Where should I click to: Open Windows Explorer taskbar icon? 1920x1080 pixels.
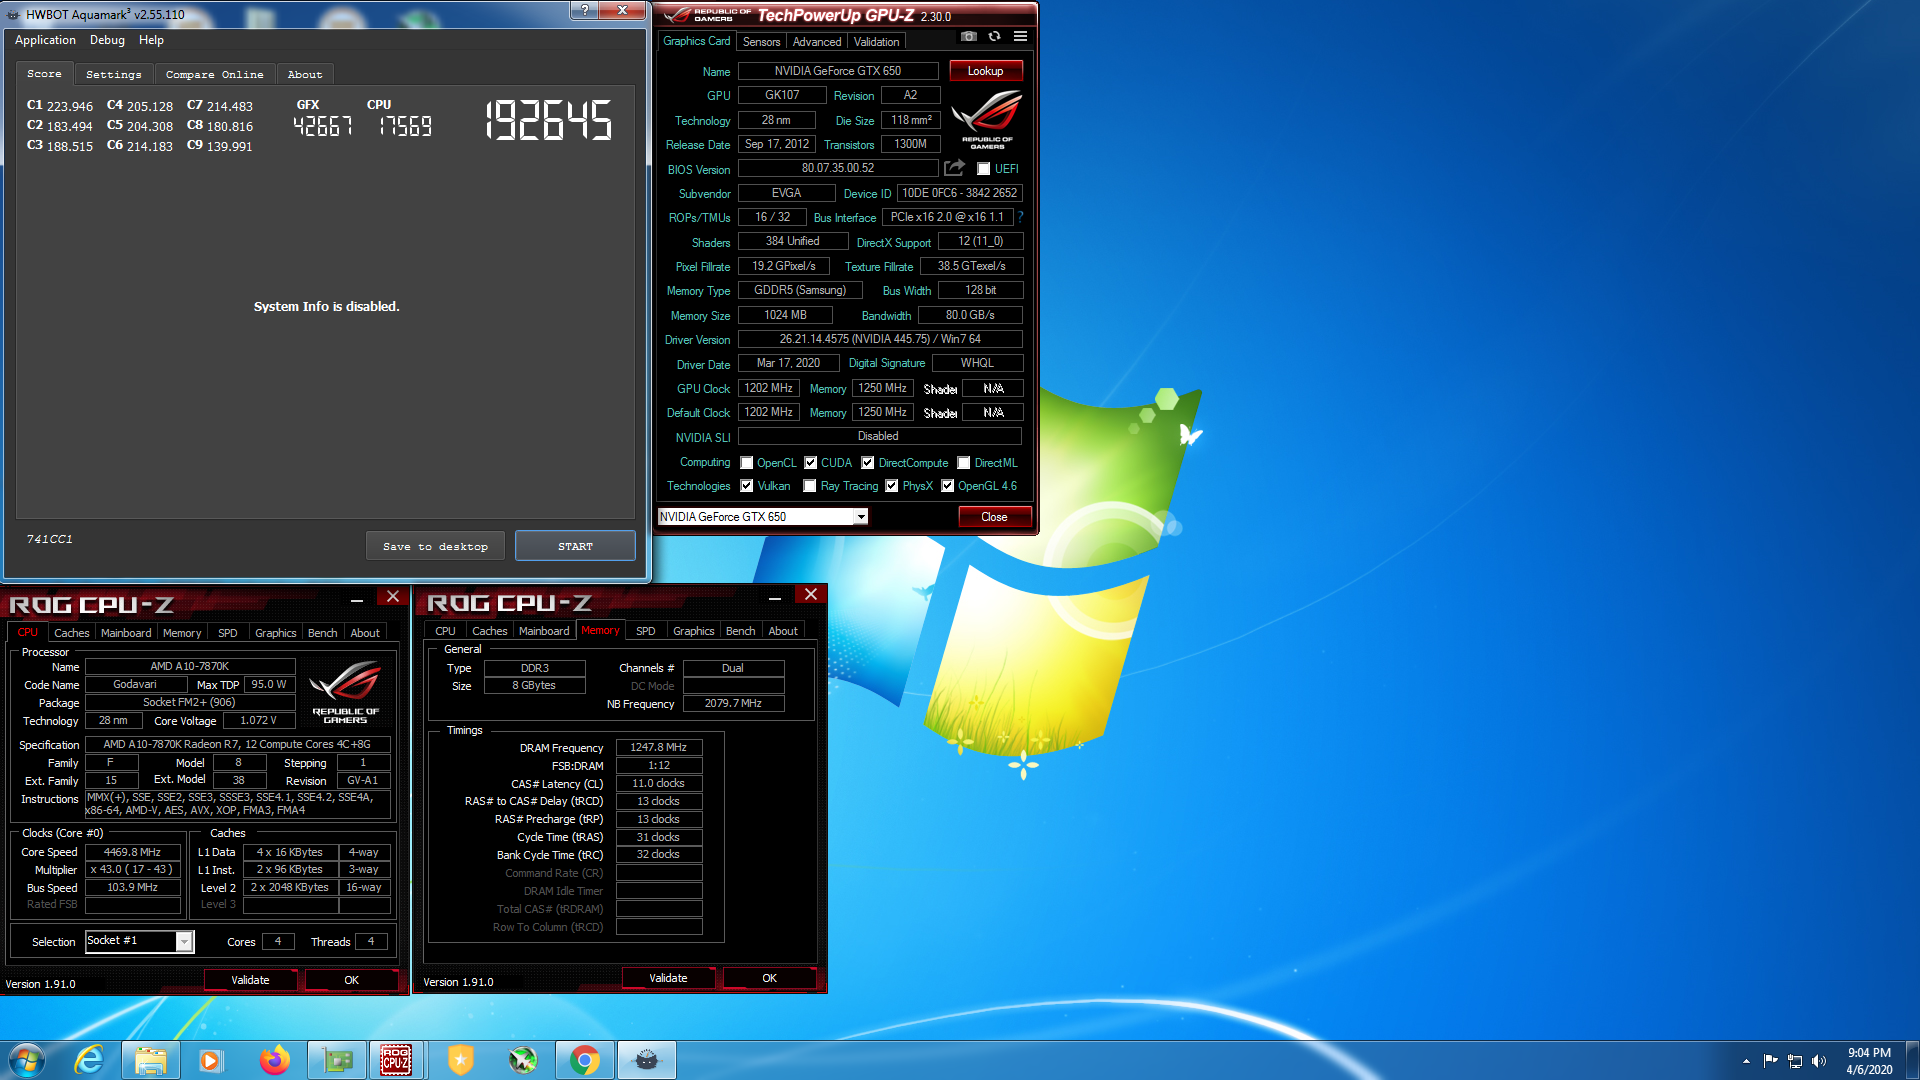tap(150, 1060)
